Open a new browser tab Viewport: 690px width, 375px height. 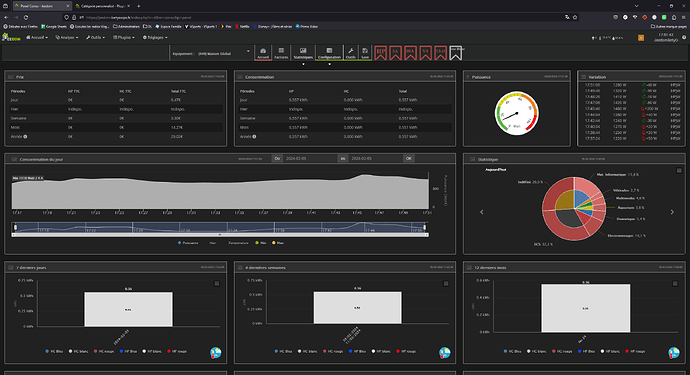pos(138,6)
